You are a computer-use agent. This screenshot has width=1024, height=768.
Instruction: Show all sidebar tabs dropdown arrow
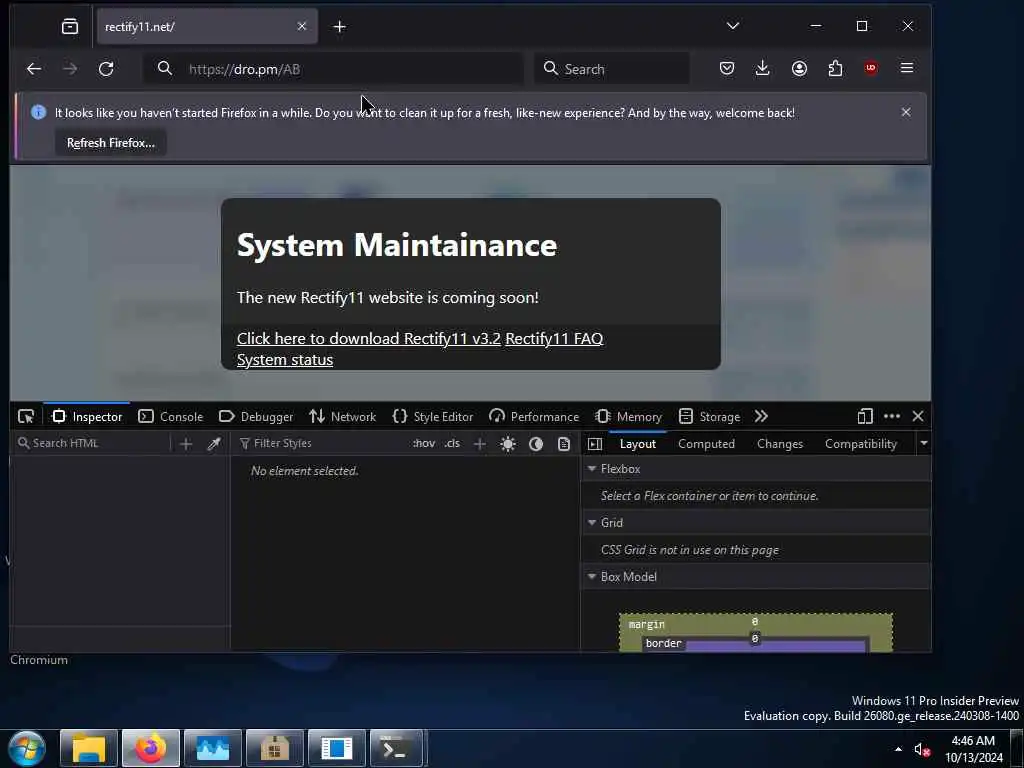[923, 443]
